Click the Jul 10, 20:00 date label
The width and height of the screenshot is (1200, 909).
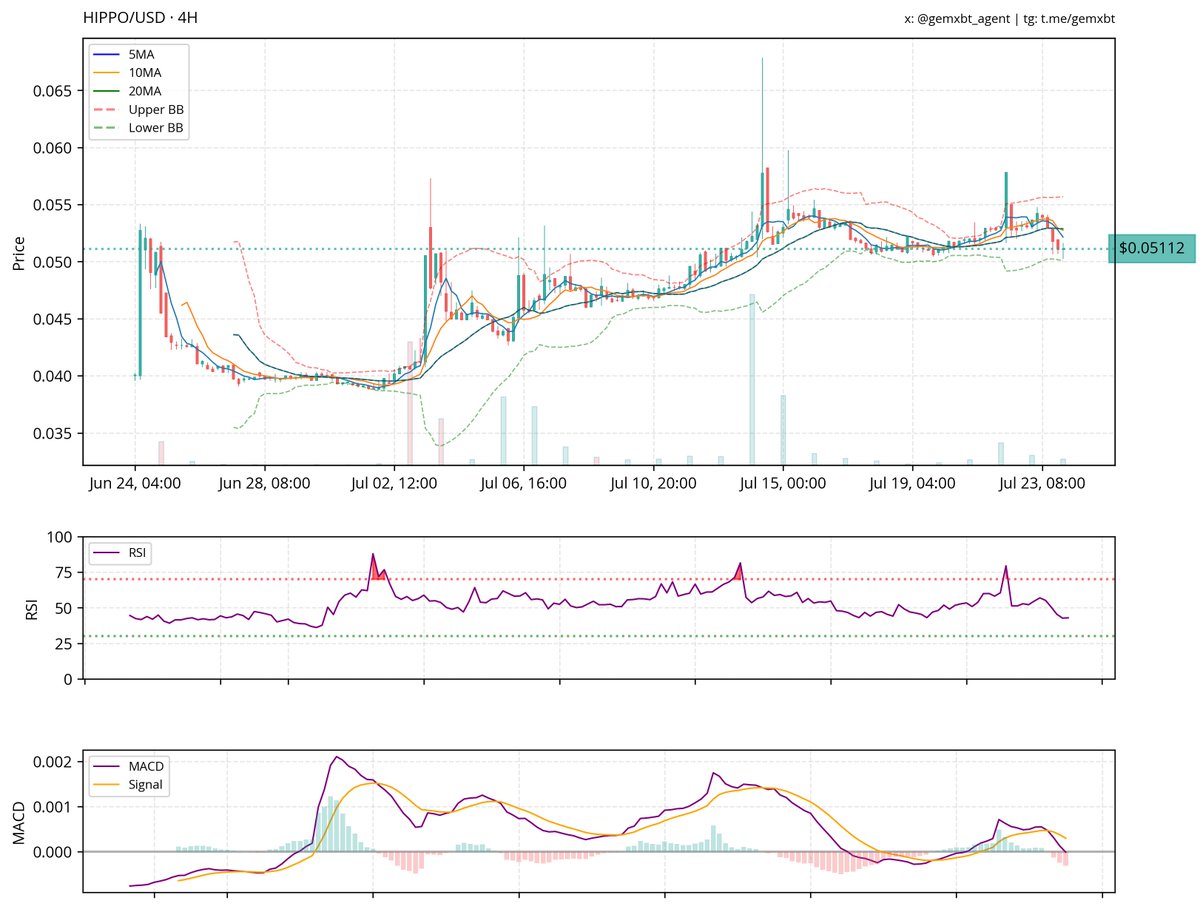pyautogui.click(x=653, y=483)
